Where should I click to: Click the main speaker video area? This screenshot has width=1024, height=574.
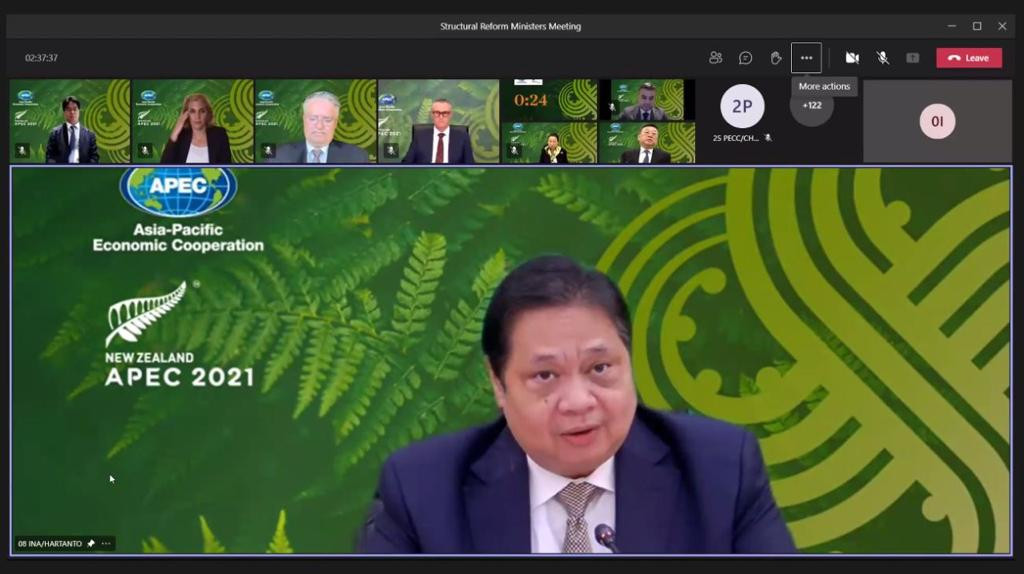(511, 360)
